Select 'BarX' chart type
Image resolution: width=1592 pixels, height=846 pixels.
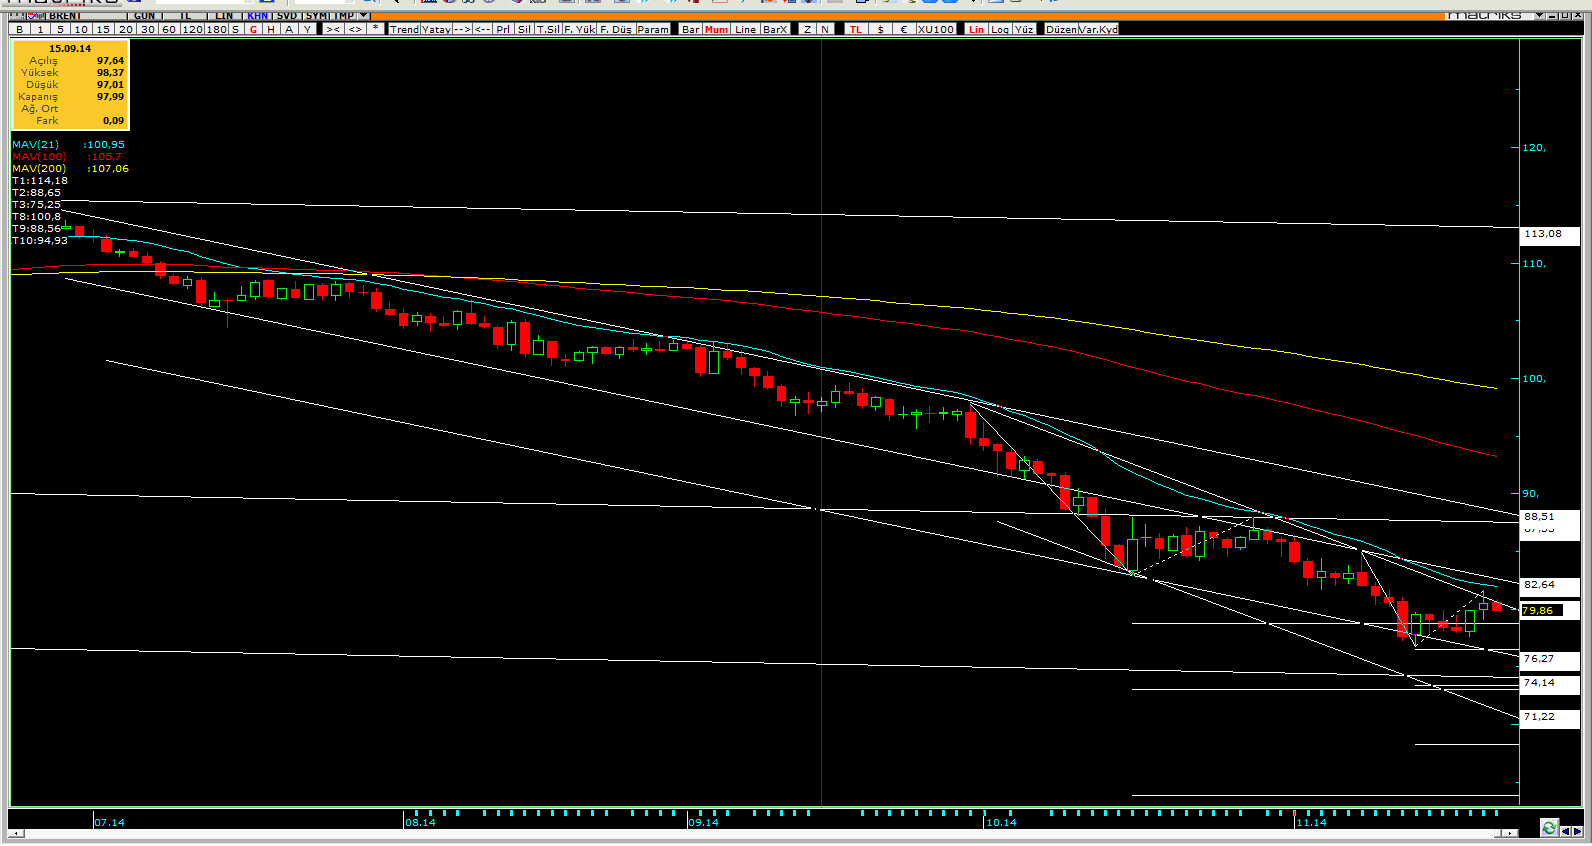[775, 29]
